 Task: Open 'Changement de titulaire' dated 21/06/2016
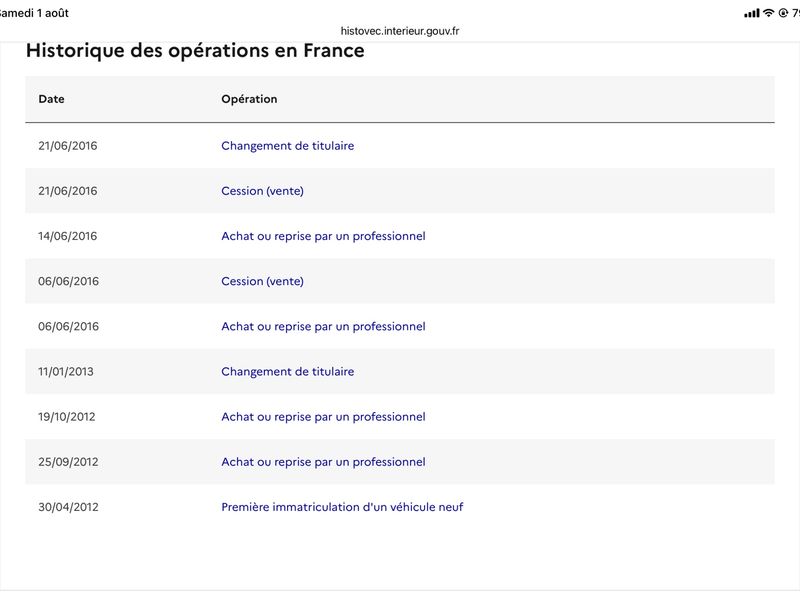pyautogui.click(x=287, y=146)
